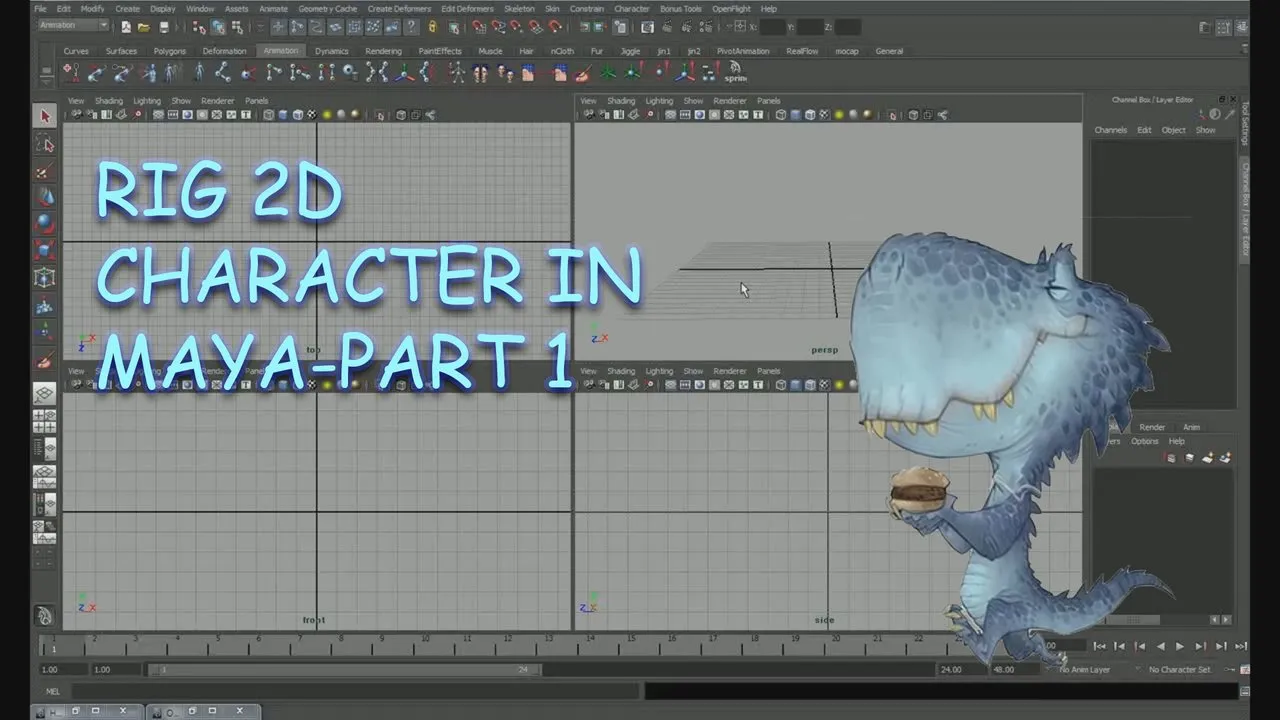Switch to four-view layout icon
1280x720 pixels.
45,421
